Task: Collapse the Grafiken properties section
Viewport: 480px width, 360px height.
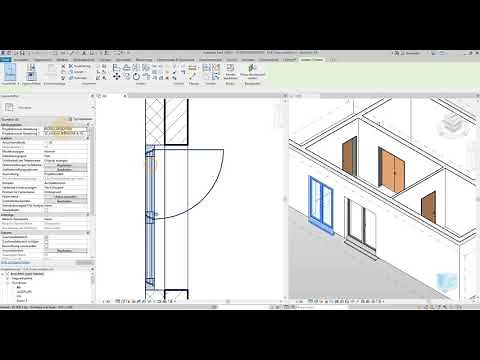Action: pyautogui.click(x=88, y=138)
